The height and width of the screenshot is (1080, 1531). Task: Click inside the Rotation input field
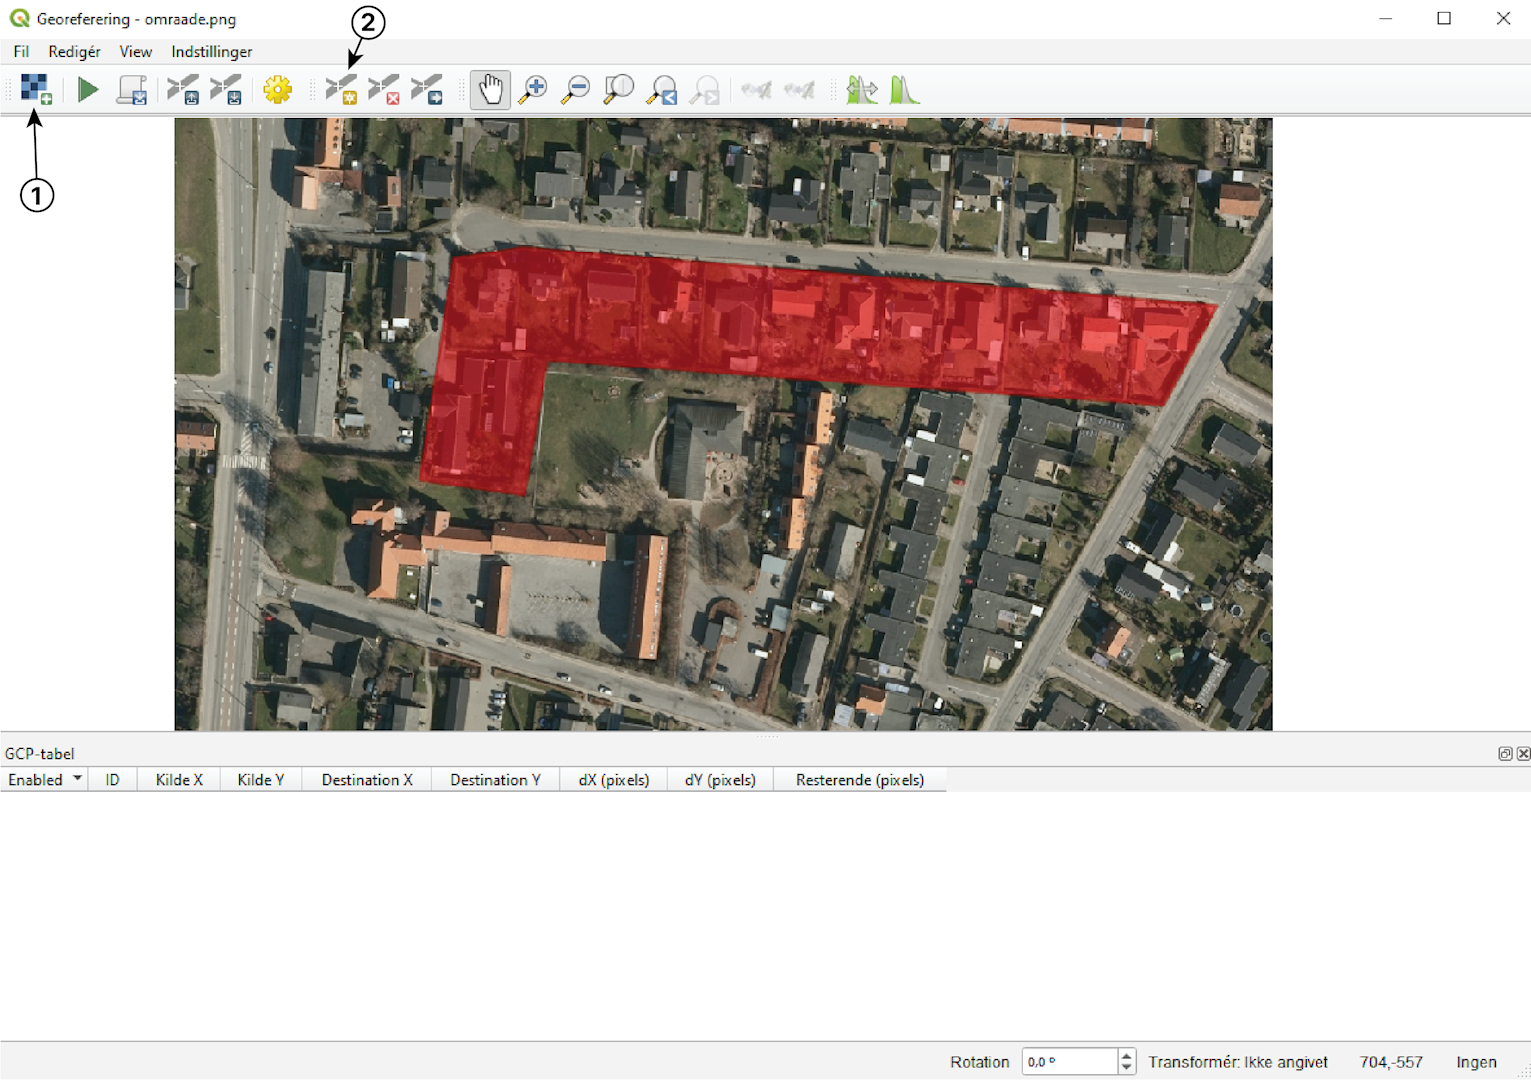pyautogui.click(x=1068, y=1062)
